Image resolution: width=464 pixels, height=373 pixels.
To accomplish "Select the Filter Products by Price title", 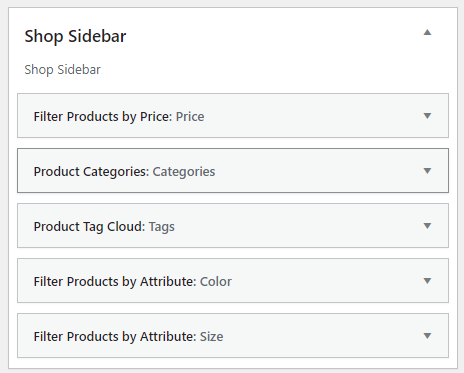I will point(103,117).
